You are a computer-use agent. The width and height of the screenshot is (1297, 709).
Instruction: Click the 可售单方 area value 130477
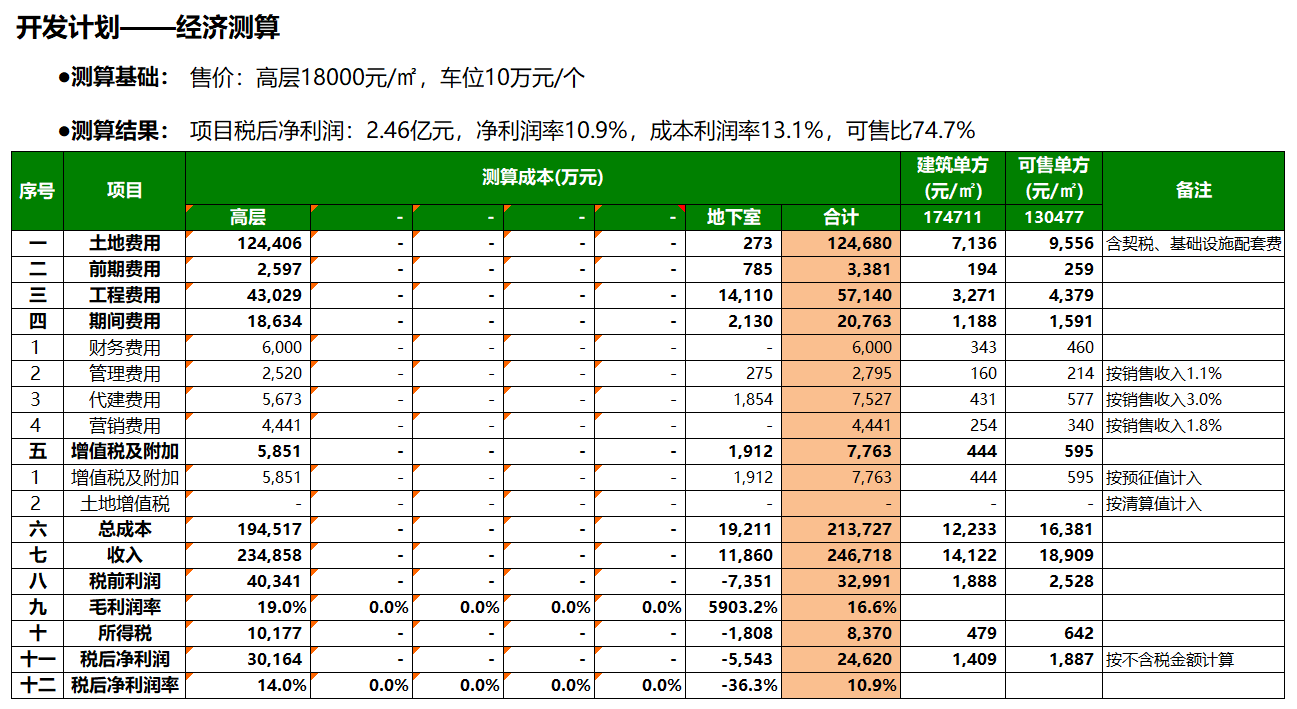coord(1053,217)
